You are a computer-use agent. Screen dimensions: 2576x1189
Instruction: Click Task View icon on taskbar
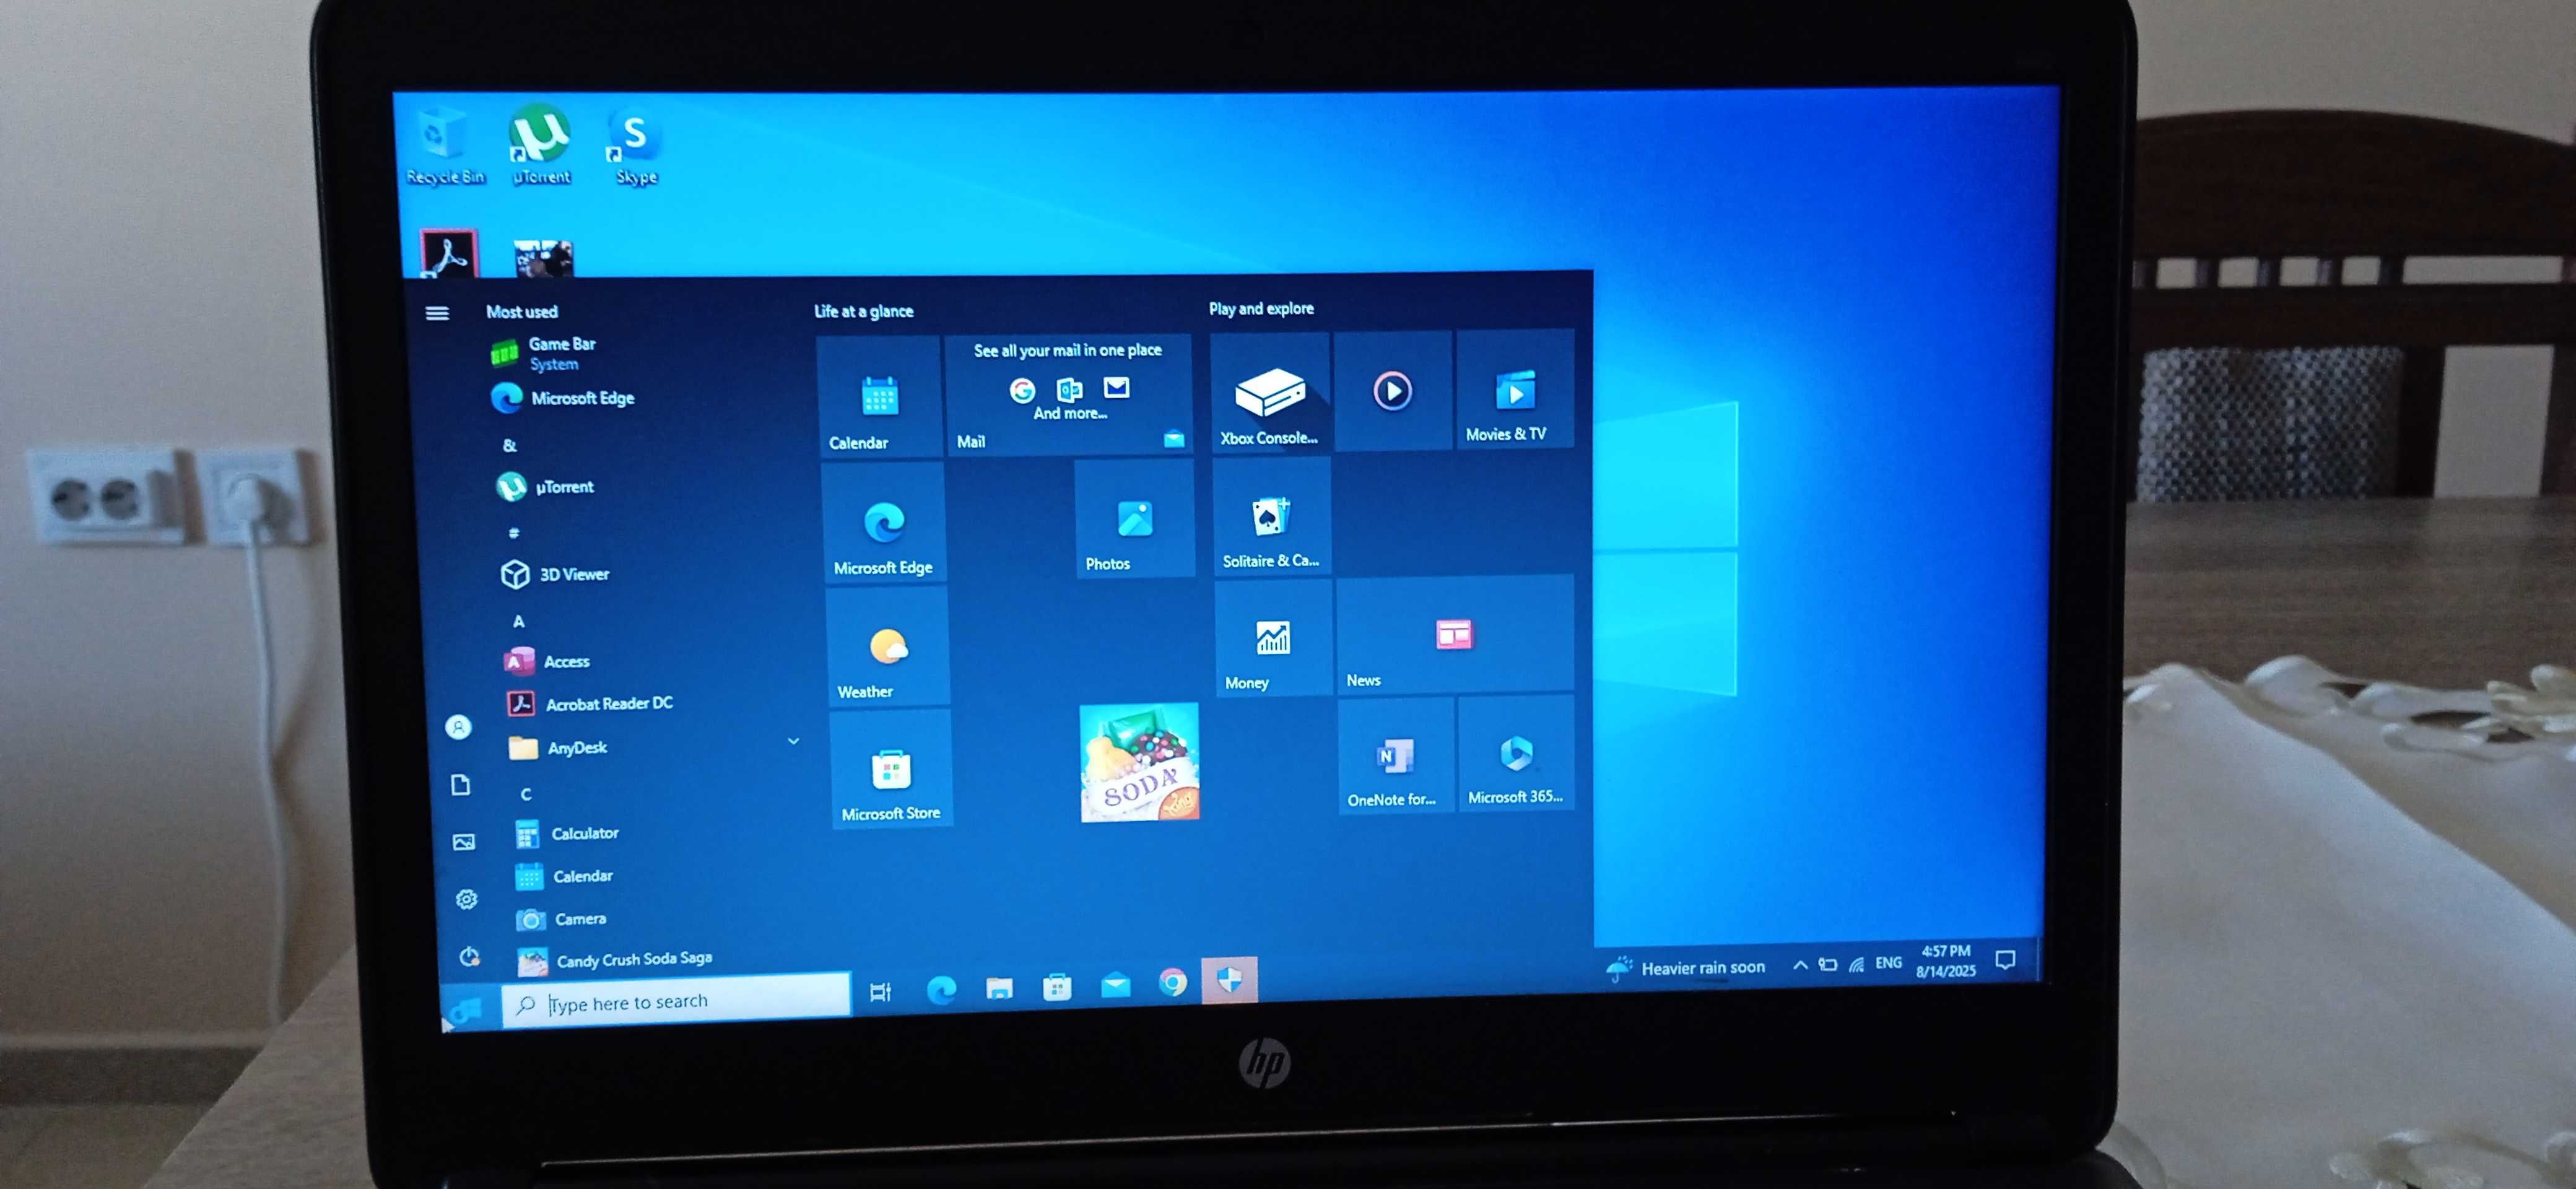pos(880,992)
